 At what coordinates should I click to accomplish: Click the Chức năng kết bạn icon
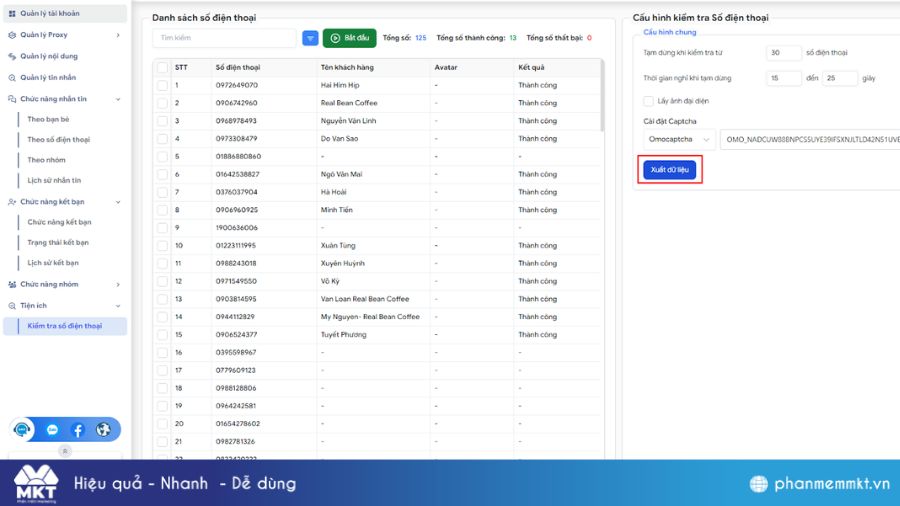point(12,202)
